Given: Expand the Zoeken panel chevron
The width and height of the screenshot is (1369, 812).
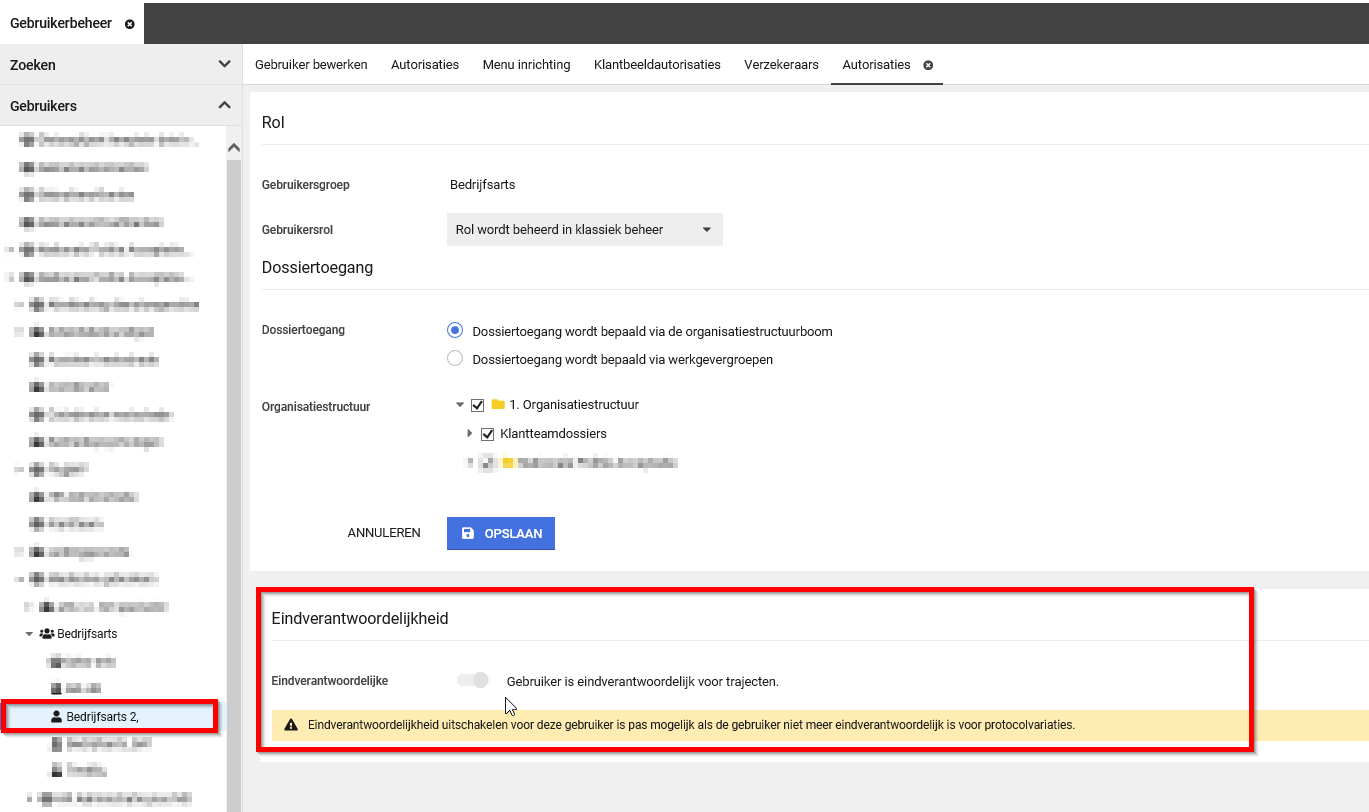Looking at the screenshot, I should tap(224, 65).
